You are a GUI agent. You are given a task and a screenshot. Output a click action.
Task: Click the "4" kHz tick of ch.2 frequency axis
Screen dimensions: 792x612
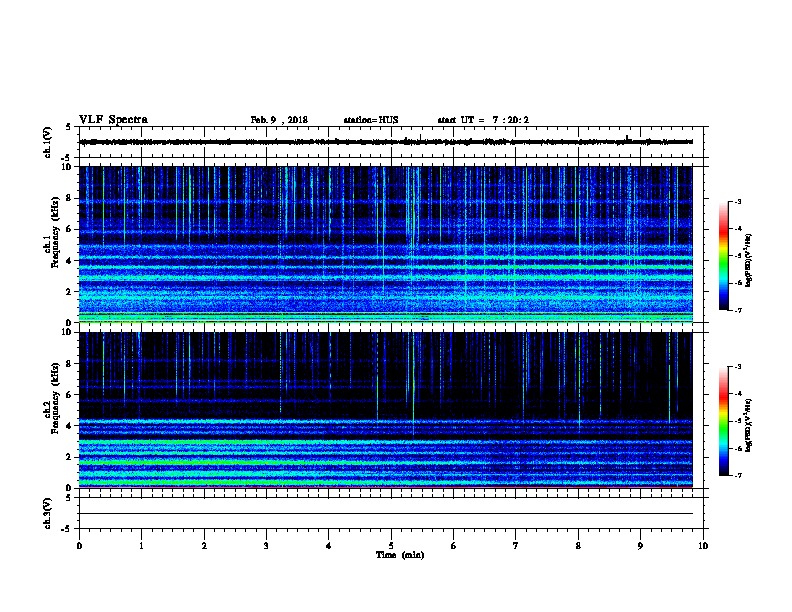69,426
